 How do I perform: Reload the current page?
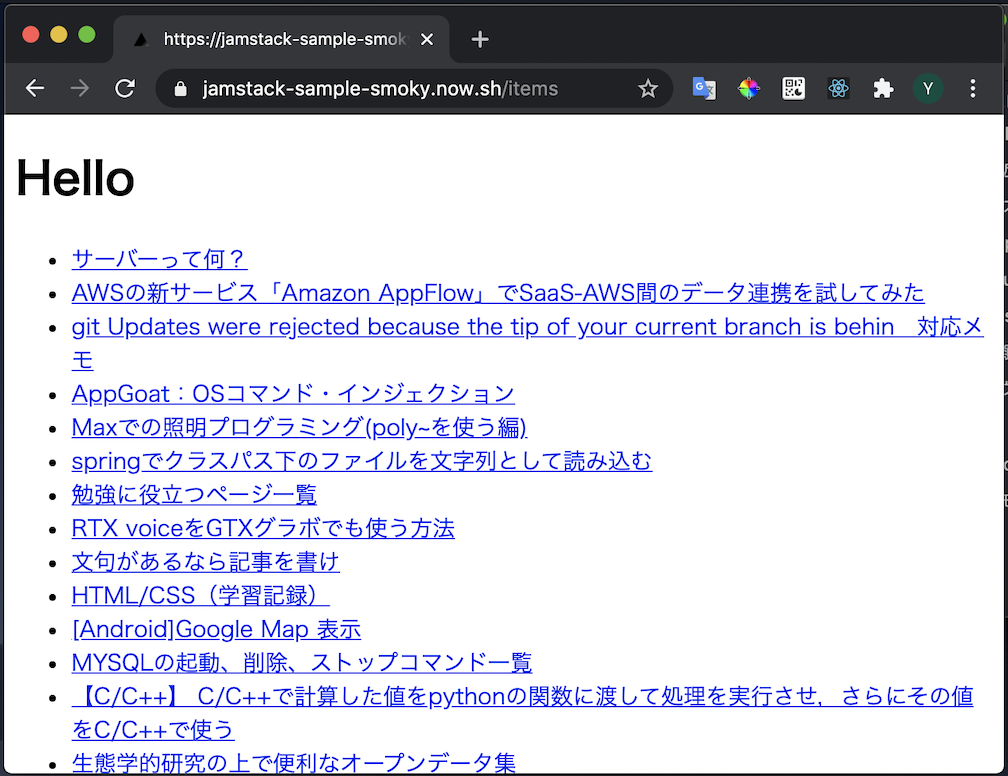[x=125, y=88]
